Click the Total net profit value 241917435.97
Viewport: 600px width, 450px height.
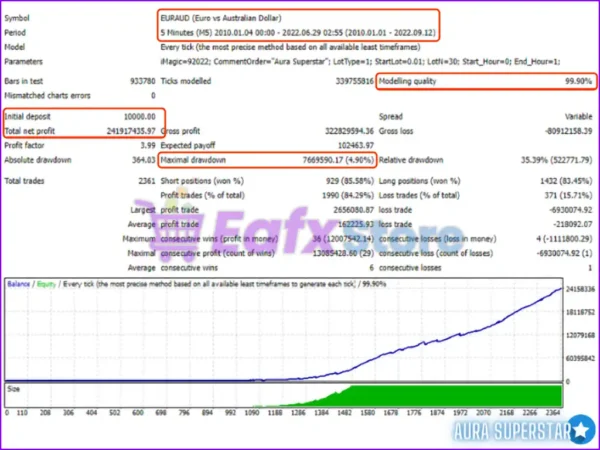(x=131, y=131)
